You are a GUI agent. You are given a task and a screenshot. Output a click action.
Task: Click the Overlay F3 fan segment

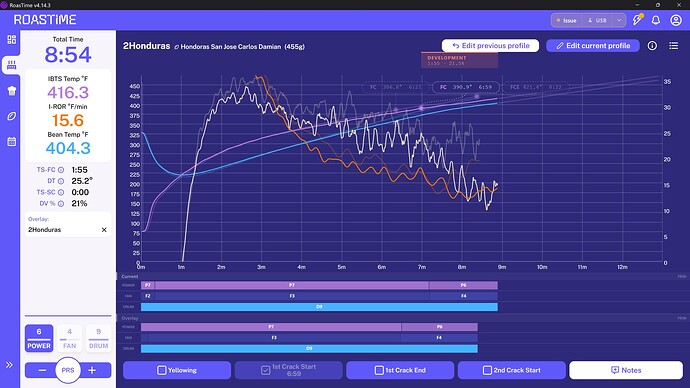274,337
